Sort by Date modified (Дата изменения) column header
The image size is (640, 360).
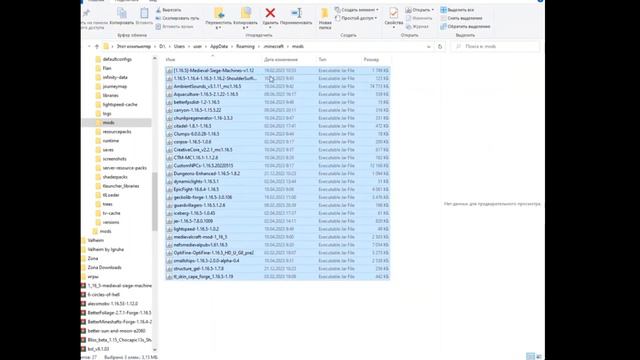281,60
